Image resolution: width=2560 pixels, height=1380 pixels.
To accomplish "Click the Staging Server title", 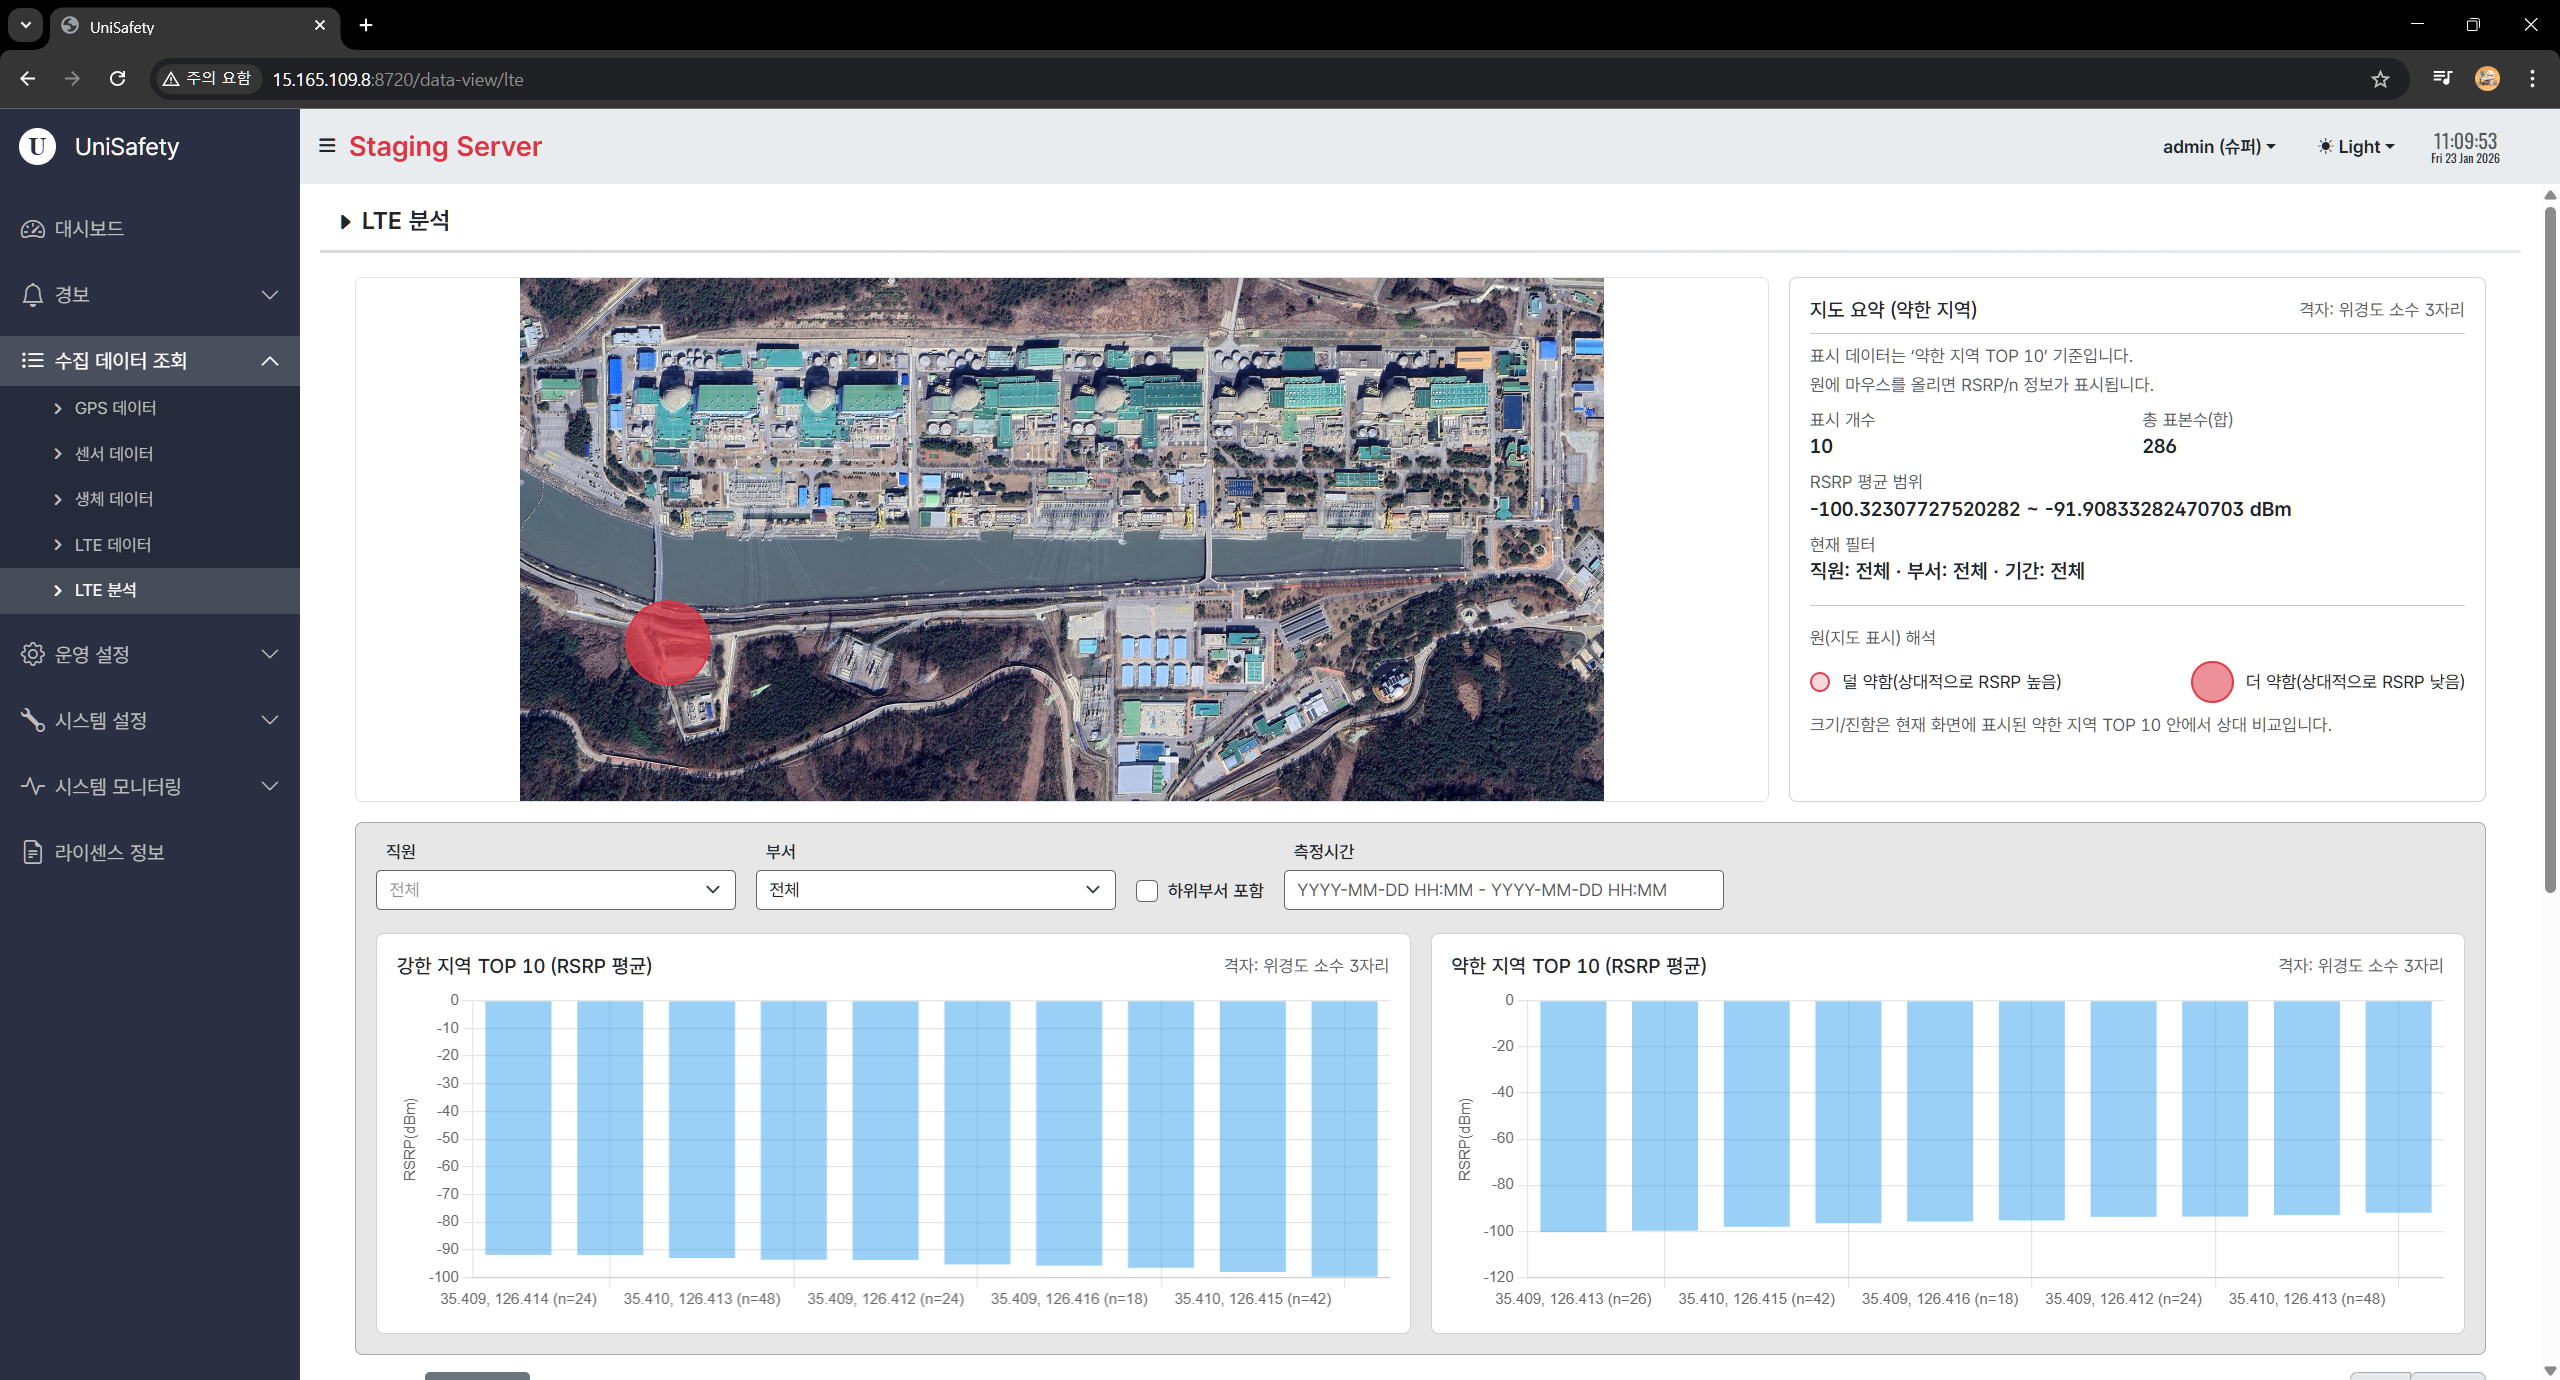I will [445, 147].
